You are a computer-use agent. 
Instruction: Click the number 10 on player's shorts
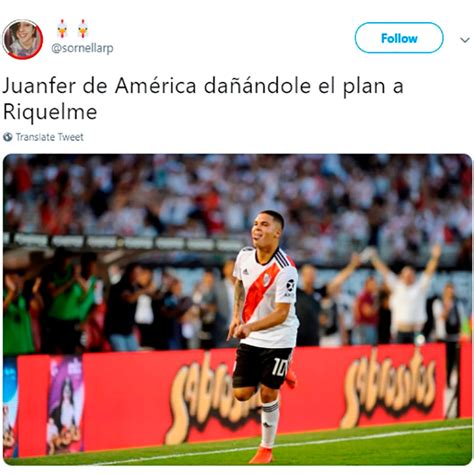point(279,366)
